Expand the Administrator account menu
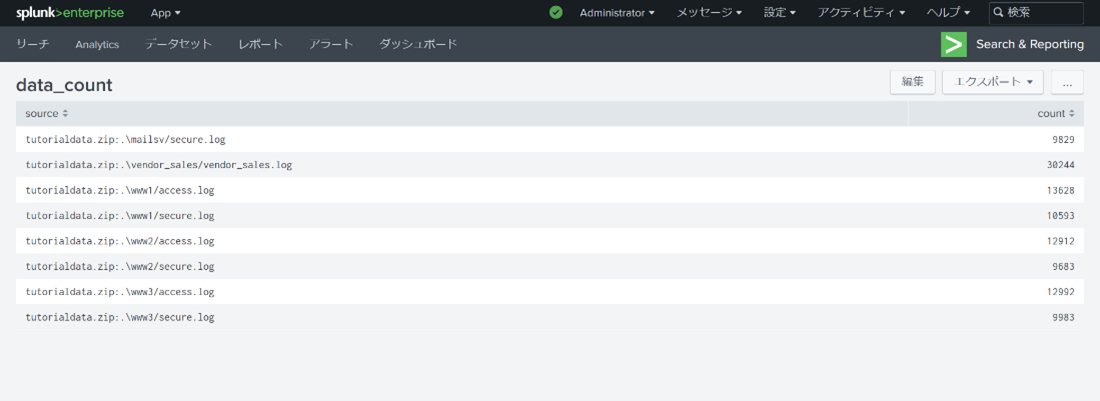 [617, 13]
